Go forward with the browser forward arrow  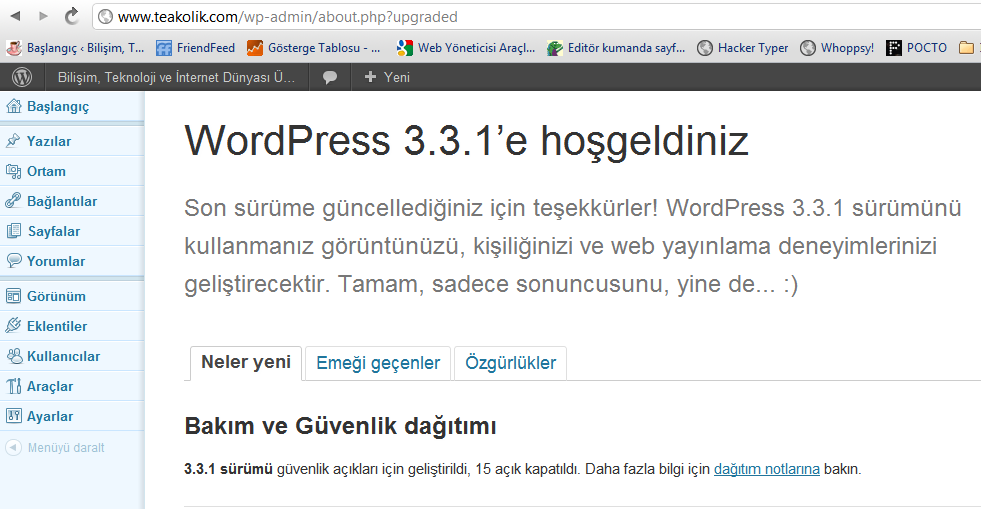coord(43,16)
